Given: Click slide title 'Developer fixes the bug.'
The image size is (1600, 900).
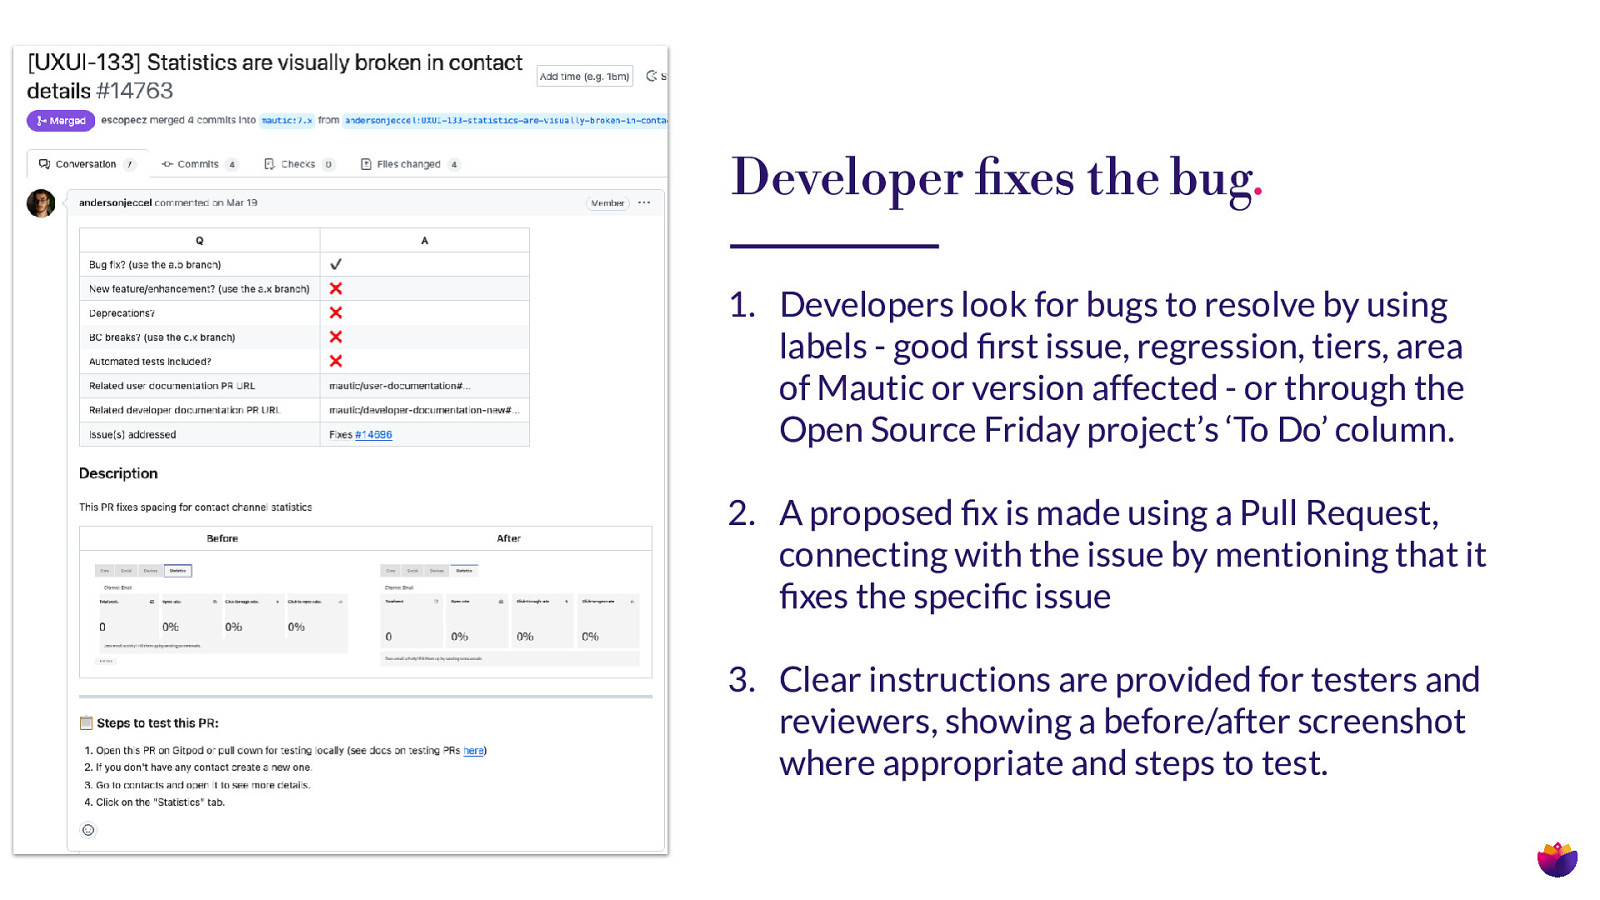Looking at the screenshot, I should (997, 178).
